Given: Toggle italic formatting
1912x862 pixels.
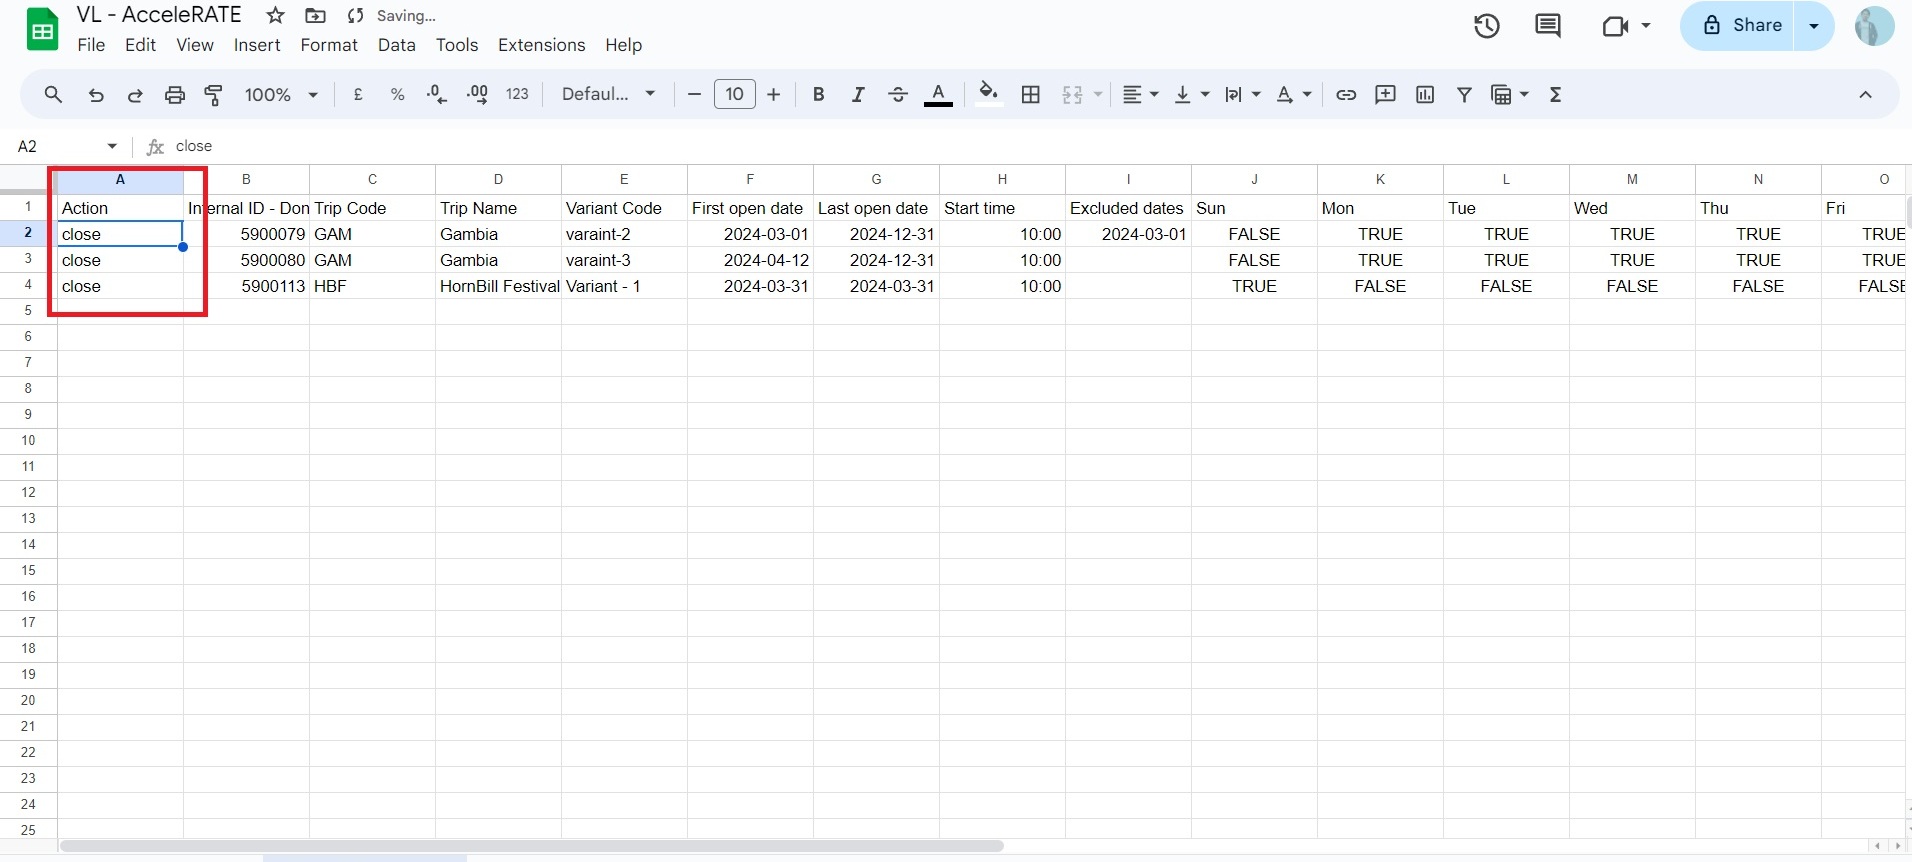Looking at the screenshot, I should coord(857,95).
